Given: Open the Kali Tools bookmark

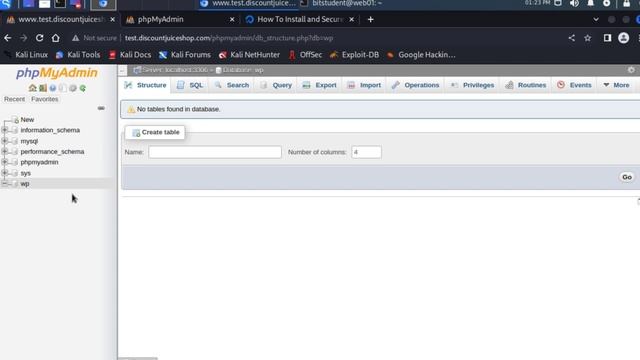Looking at the screenshot, I should point(78,55).
